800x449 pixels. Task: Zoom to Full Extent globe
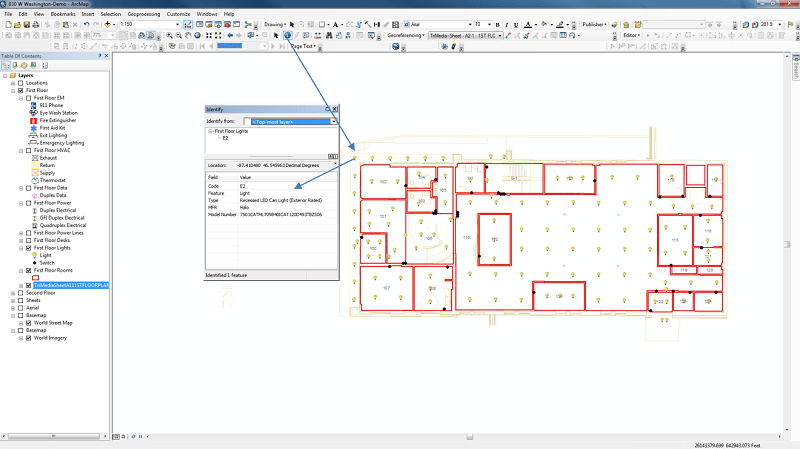pyautogui.click(x=197, y=35)
